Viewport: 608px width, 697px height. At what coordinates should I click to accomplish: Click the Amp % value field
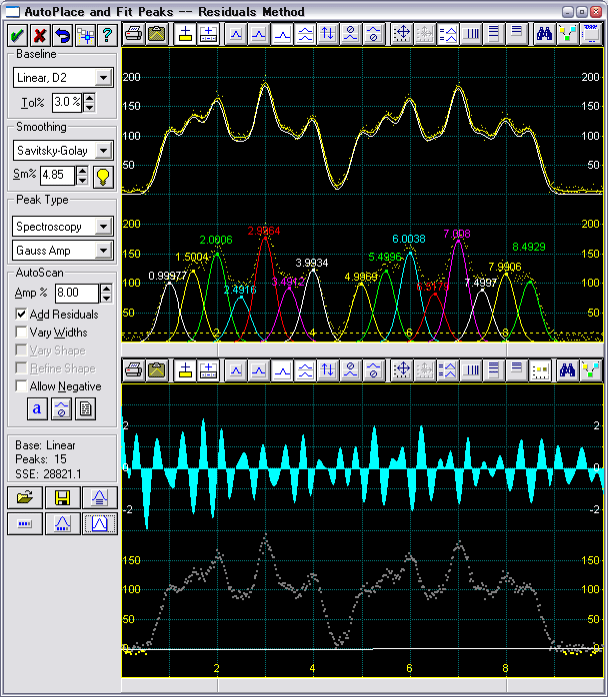[x=76, y=293]
